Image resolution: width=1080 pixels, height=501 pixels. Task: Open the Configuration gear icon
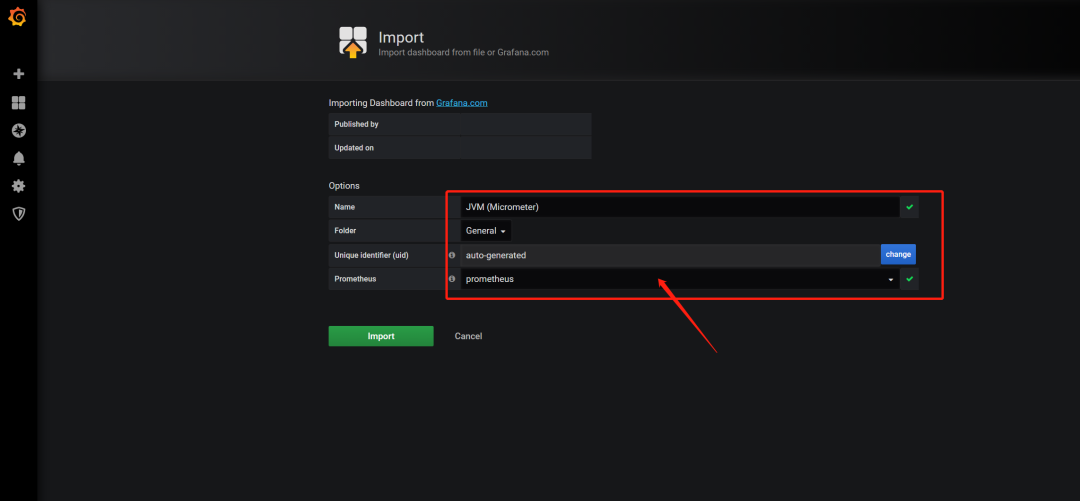click(19, 186)
